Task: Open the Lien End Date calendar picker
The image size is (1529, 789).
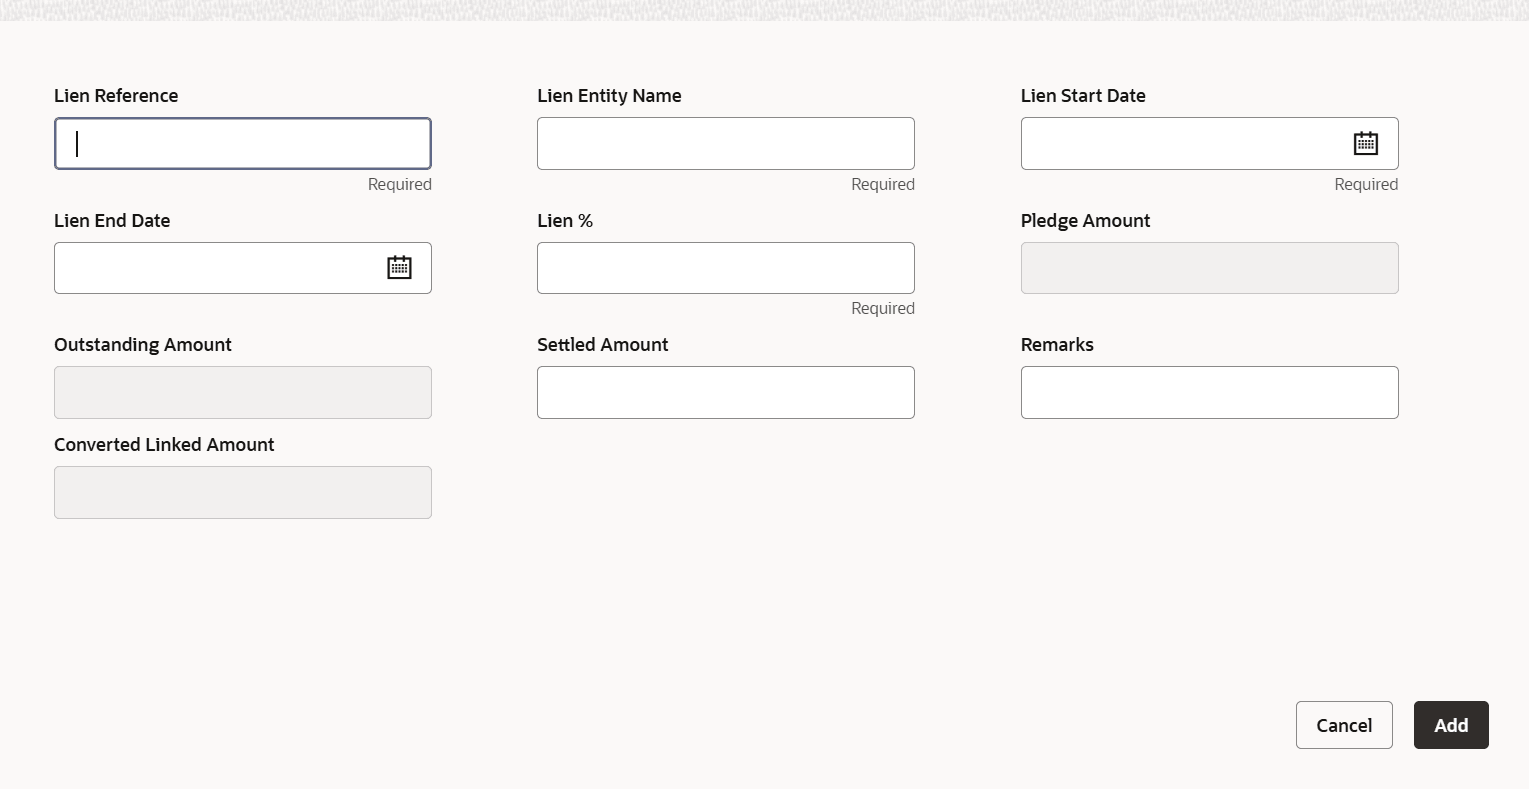Action: tap(399, 267)
